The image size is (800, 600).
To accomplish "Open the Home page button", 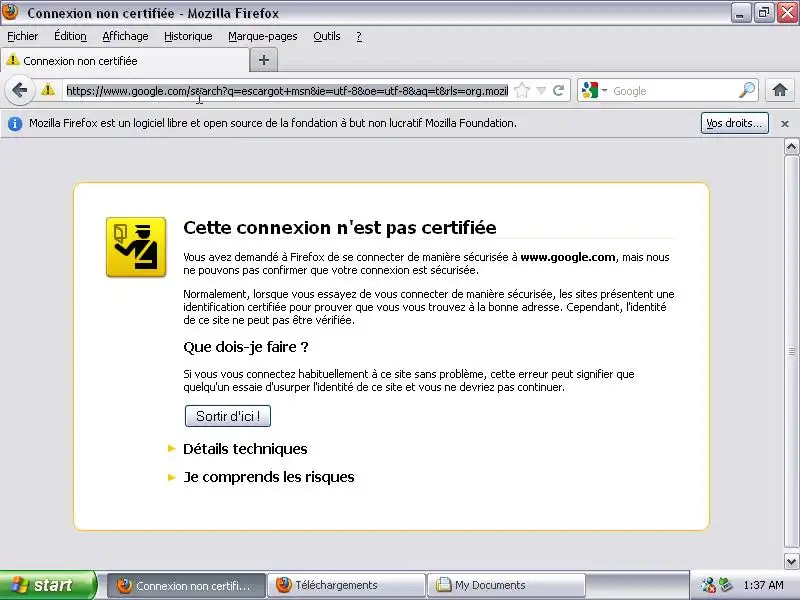I will tap(780, 90).
